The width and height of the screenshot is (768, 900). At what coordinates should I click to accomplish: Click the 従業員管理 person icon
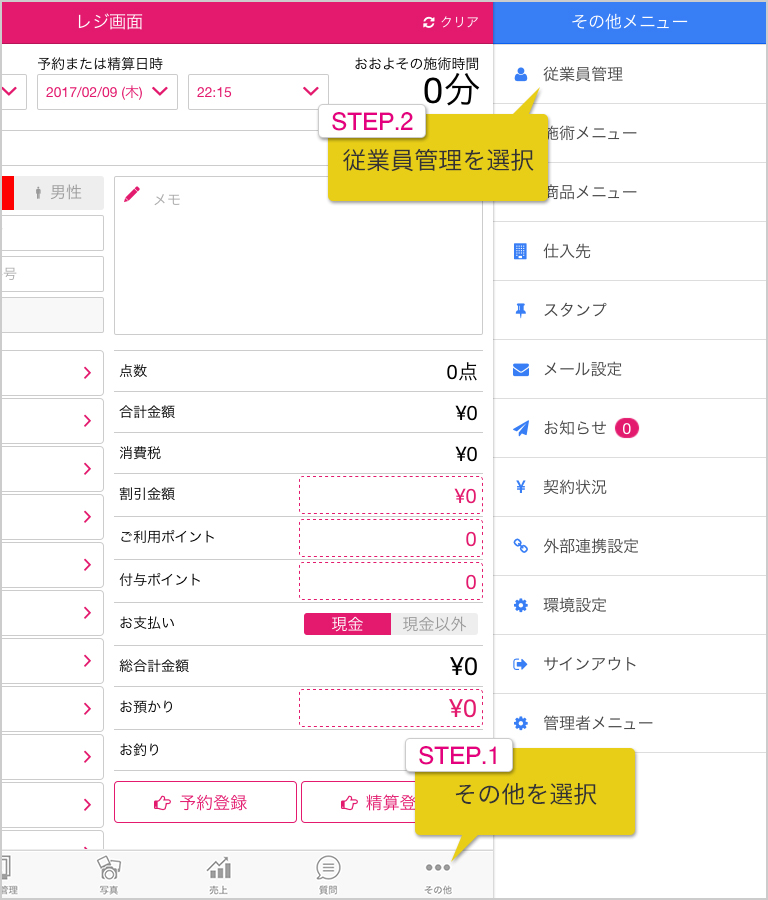pos(521,74)
